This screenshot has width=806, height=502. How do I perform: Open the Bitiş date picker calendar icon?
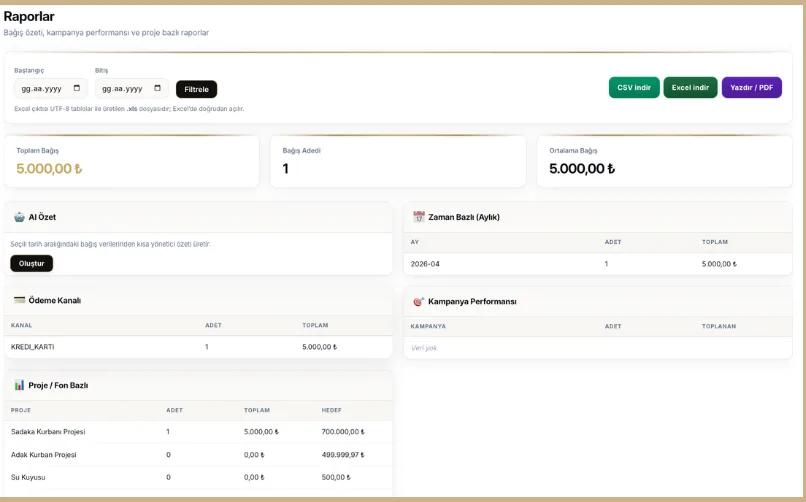click(159, 89)
